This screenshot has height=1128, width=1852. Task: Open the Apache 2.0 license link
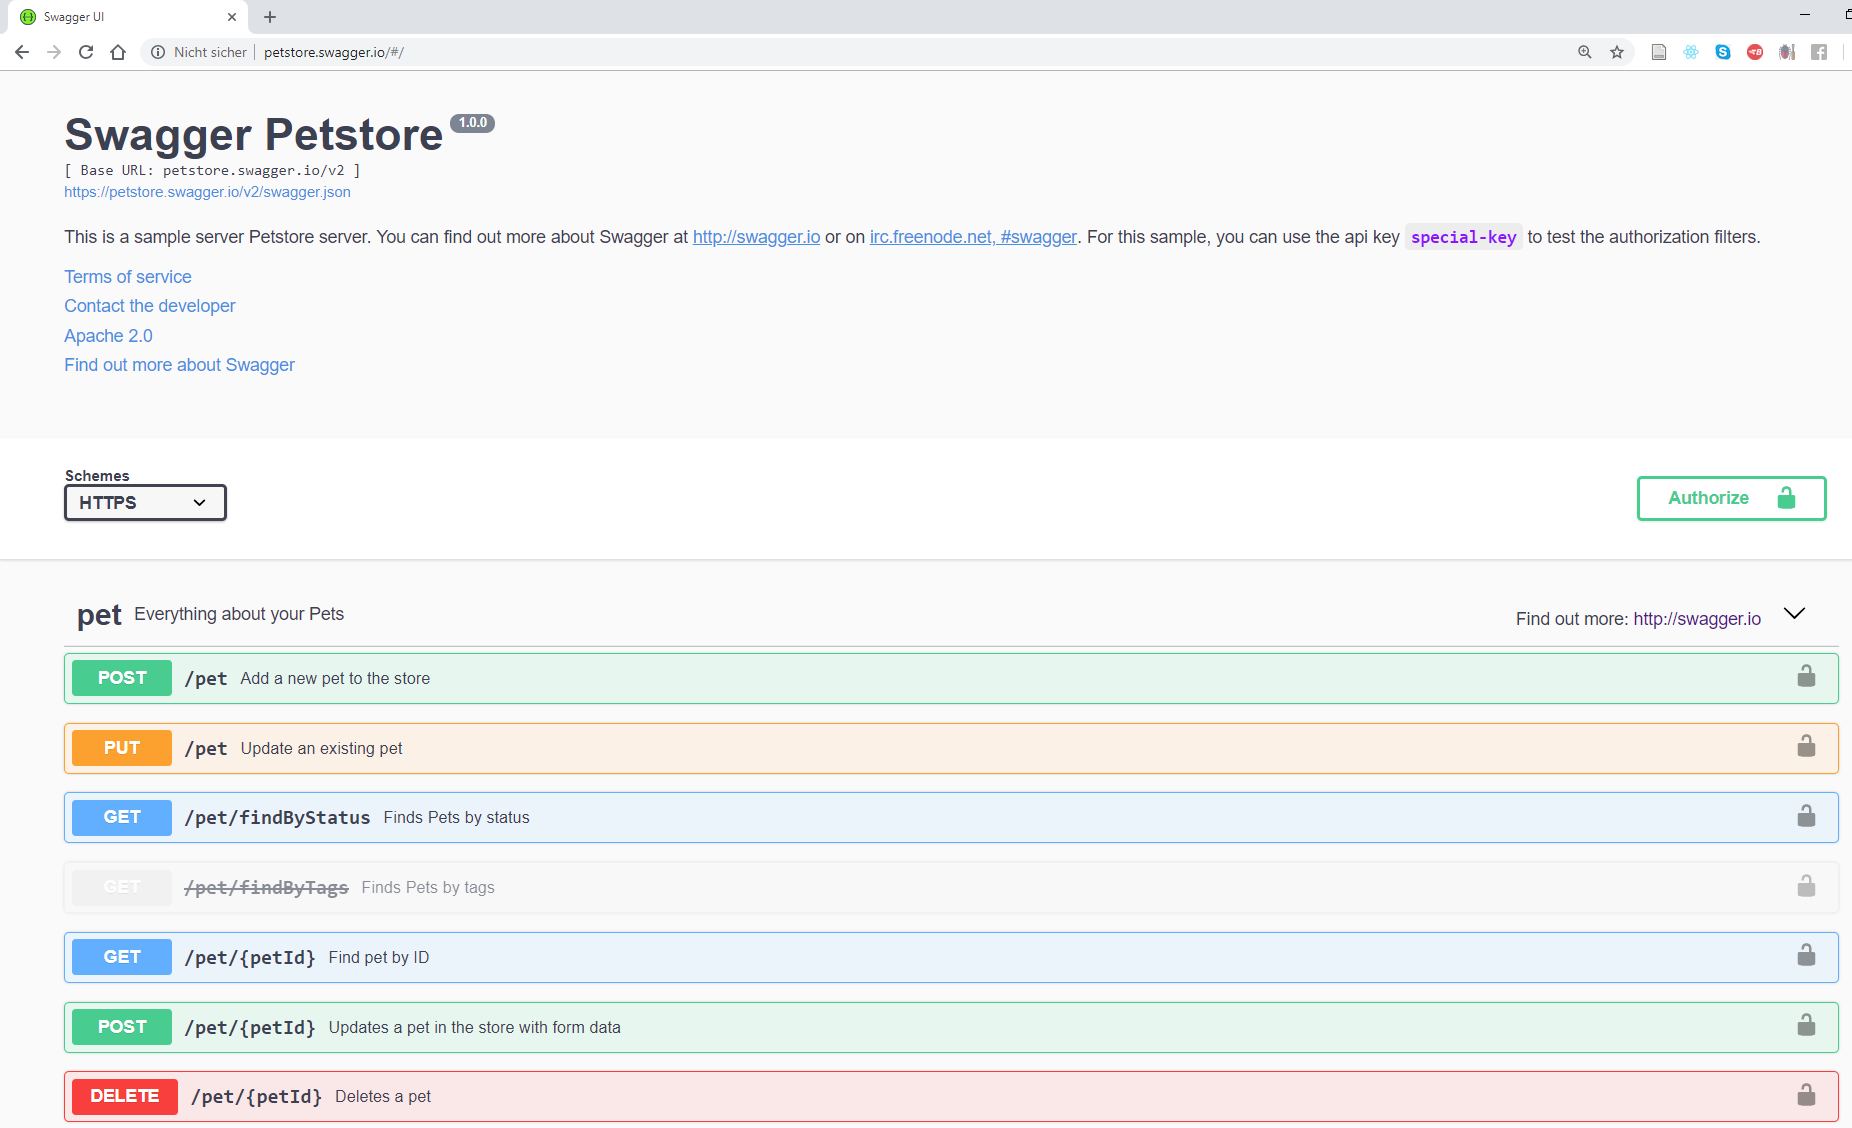pyautogui.click(x=108, y=336)
